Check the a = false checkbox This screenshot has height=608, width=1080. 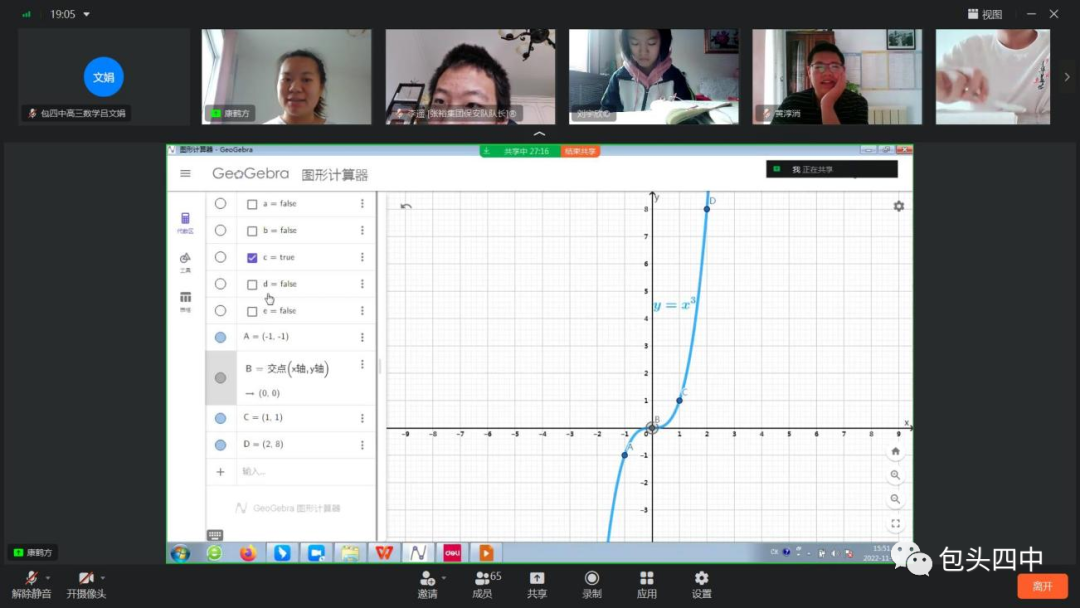coord(252,205)
